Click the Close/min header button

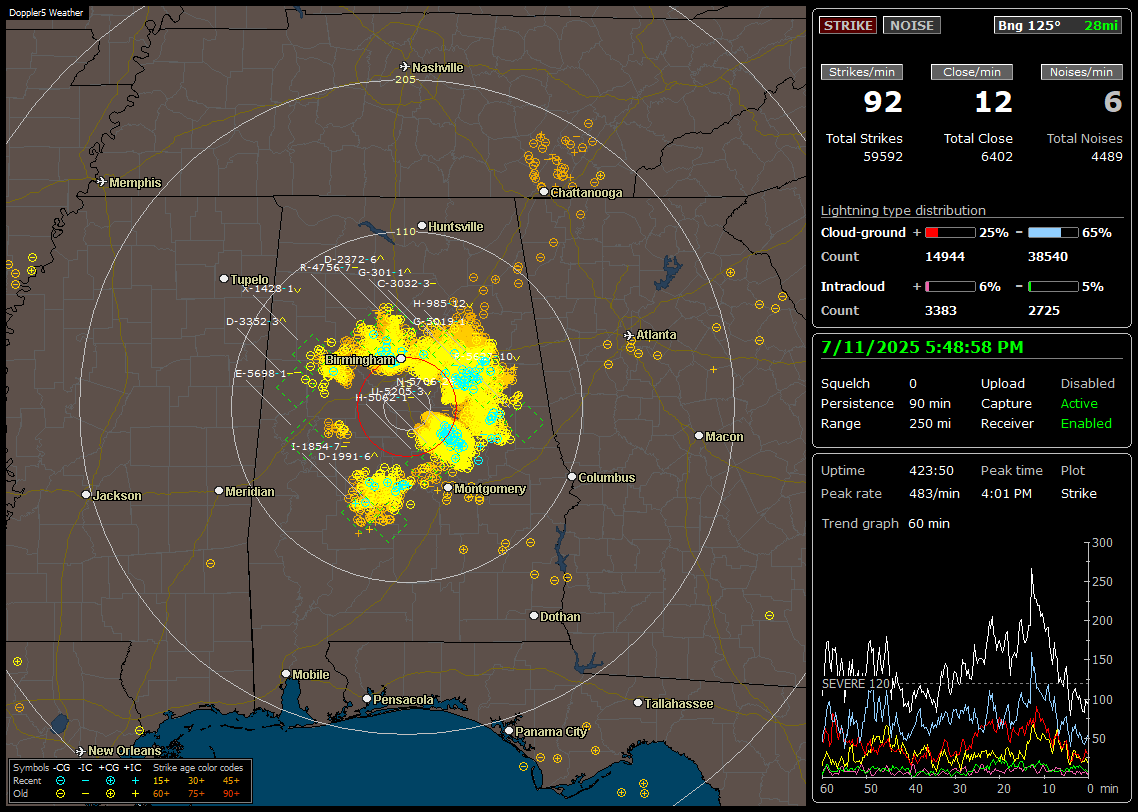[x=972, y=72]
